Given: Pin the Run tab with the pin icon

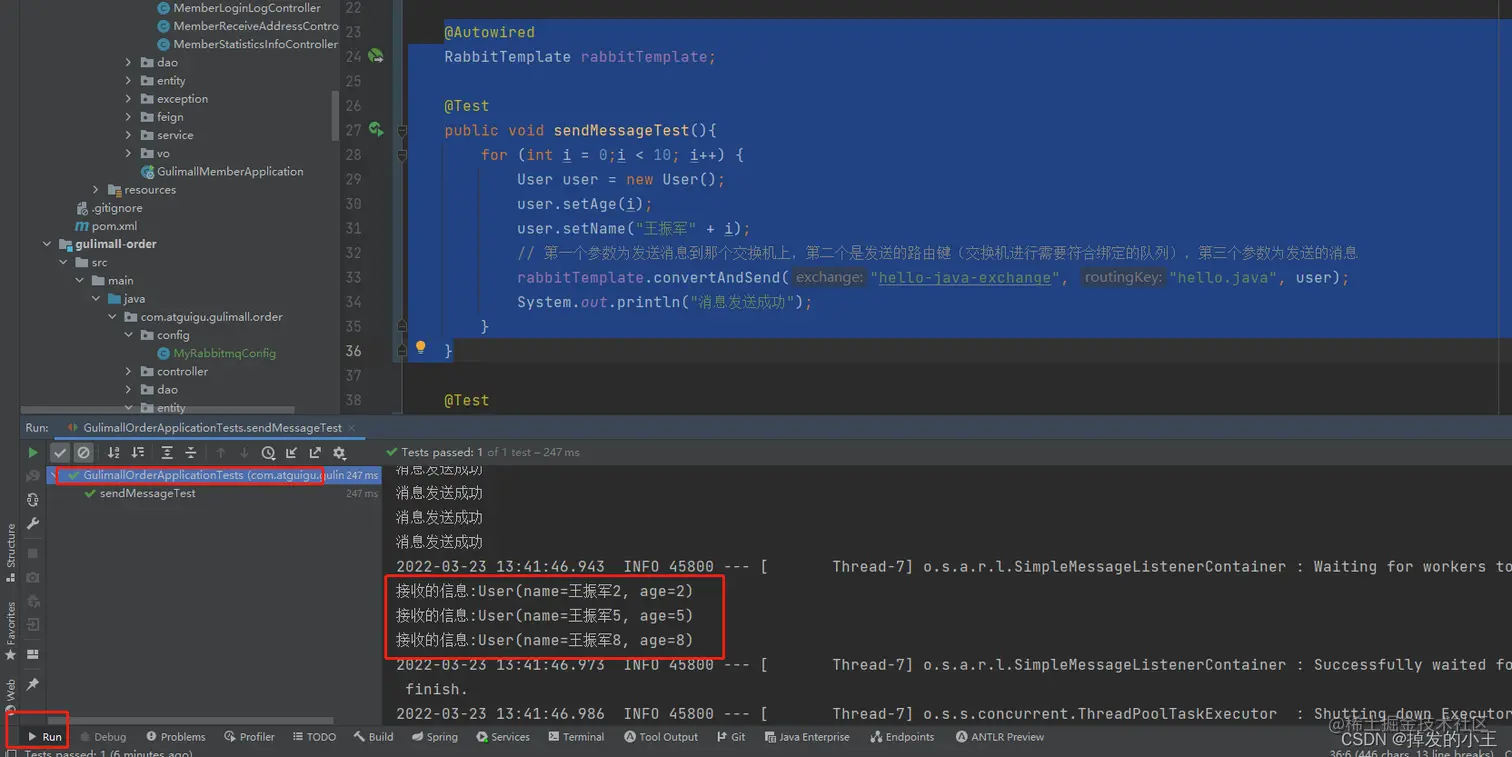Looking at the screenshot, I should click(x=33, y=684).
